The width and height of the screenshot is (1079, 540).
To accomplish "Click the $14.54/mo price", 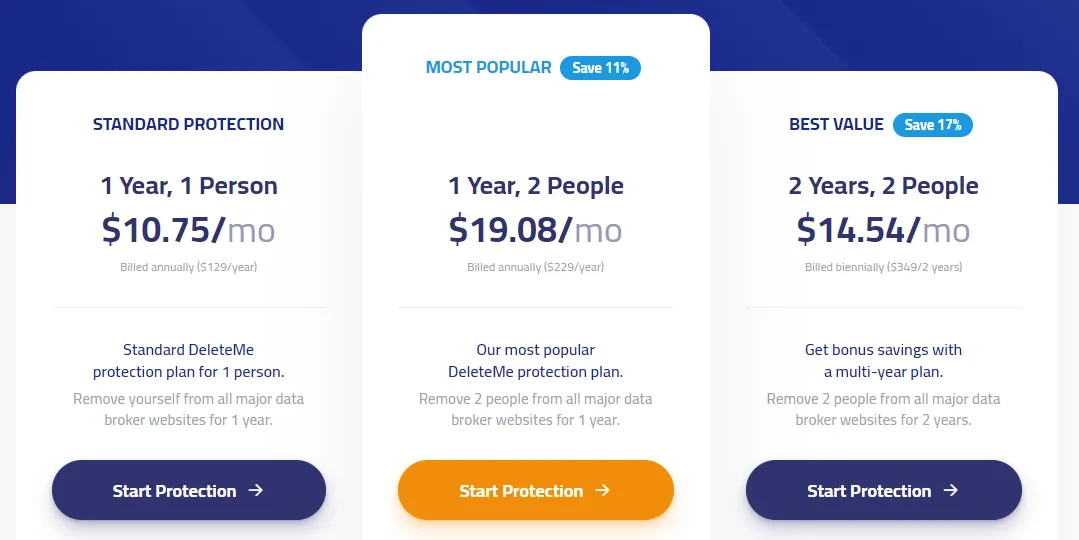I will (883, 230).
